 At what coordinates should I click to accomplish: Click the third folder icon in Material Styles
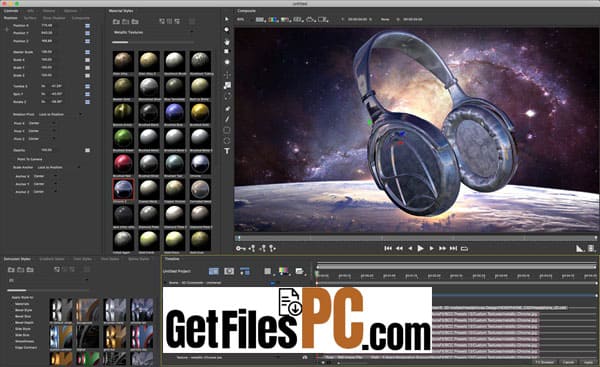135,21
